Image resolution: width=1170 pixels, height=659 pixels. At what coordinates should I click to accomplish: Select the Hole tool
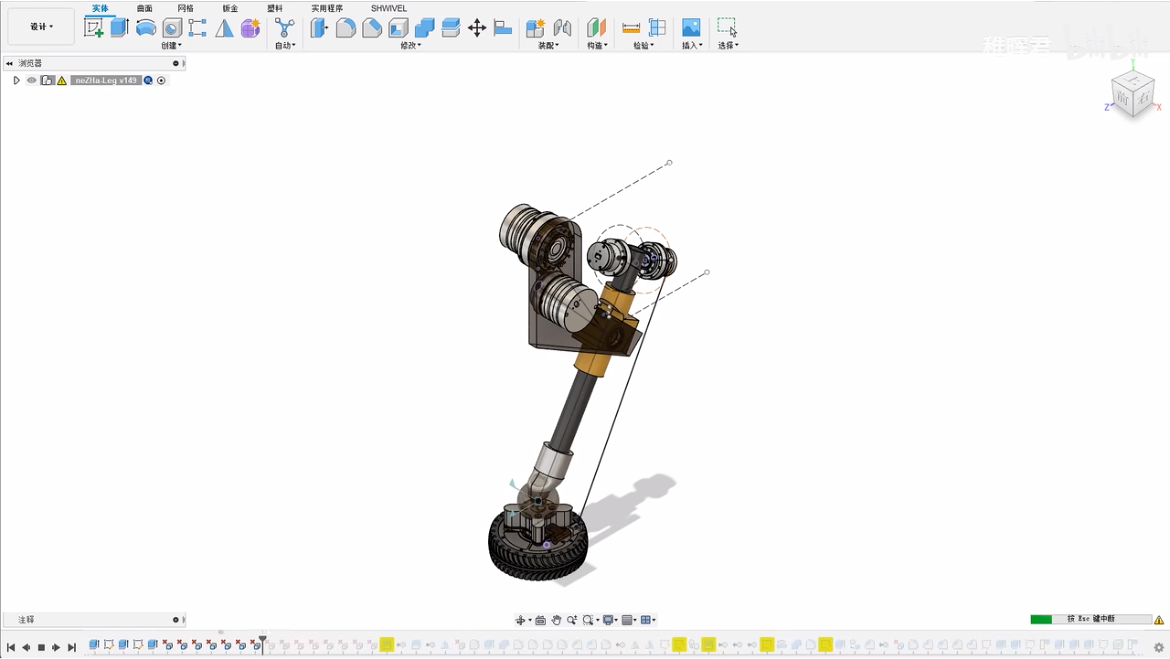point(172,28)
